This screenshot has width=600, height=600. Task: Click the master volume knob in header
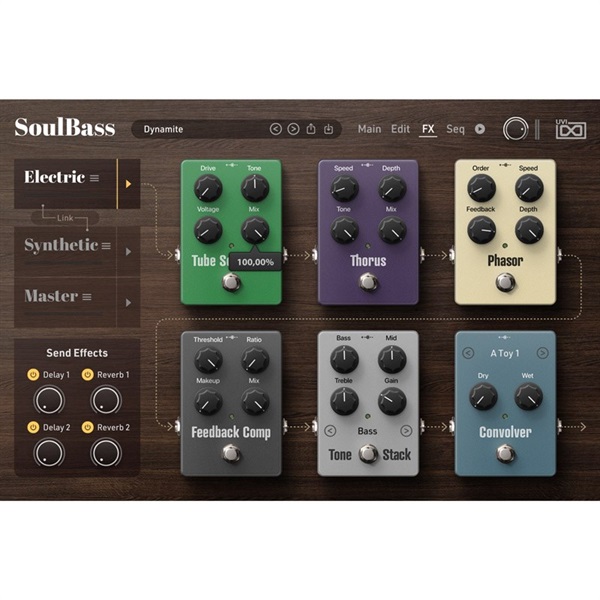(516, 129)
